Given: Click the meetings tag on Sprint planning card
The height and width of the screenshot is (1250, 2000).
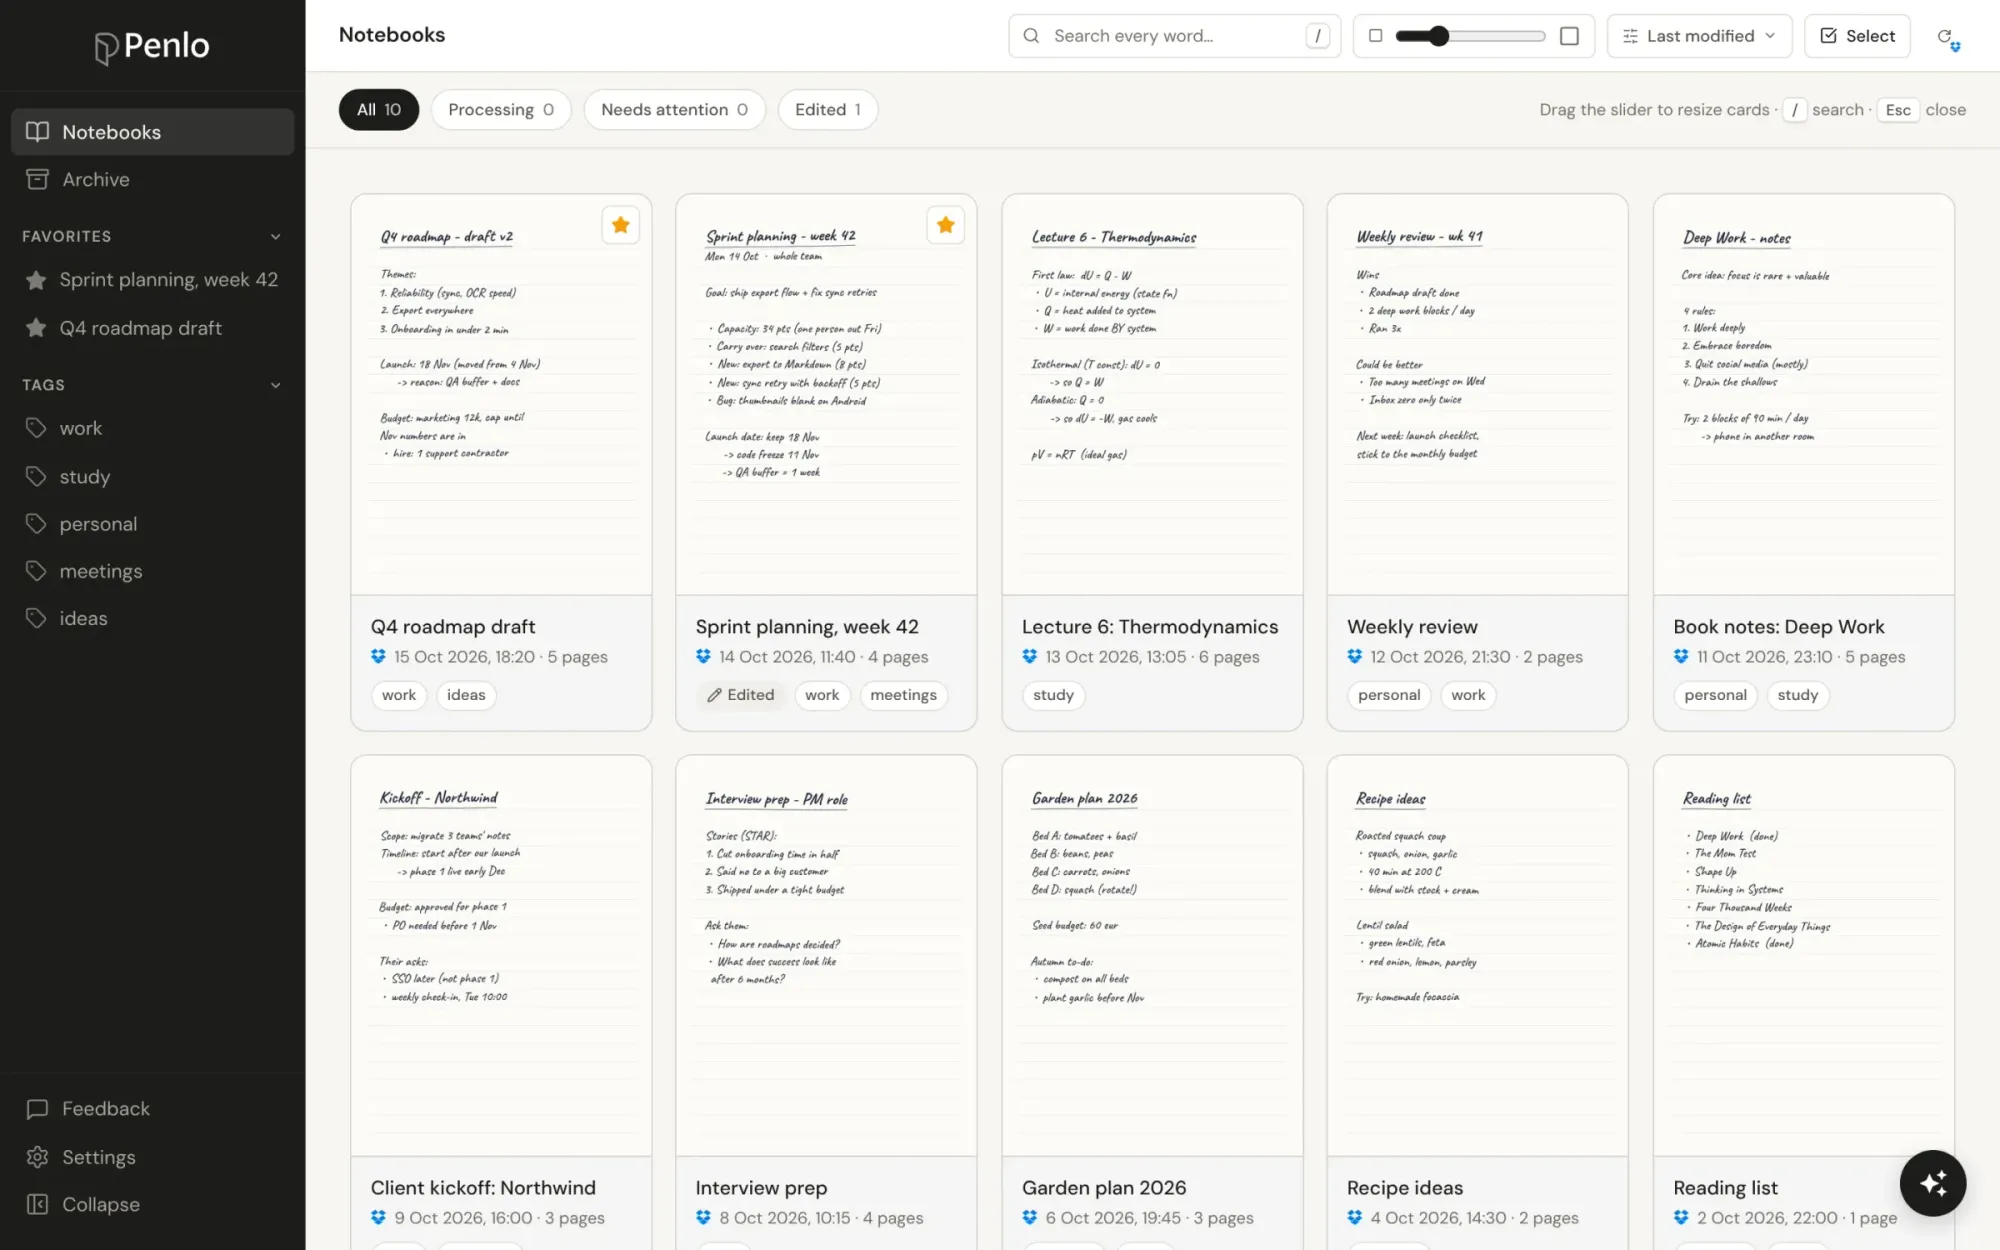Looking at the screenshot, I should point(903,695).
